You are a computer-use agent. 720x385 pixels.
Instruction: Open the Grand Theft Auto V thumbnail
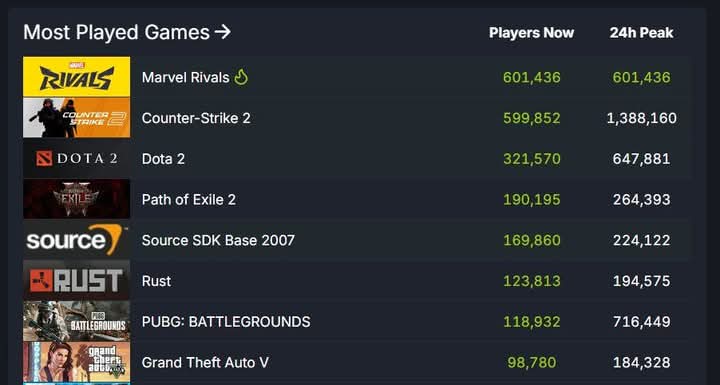[x=77, y=362]
